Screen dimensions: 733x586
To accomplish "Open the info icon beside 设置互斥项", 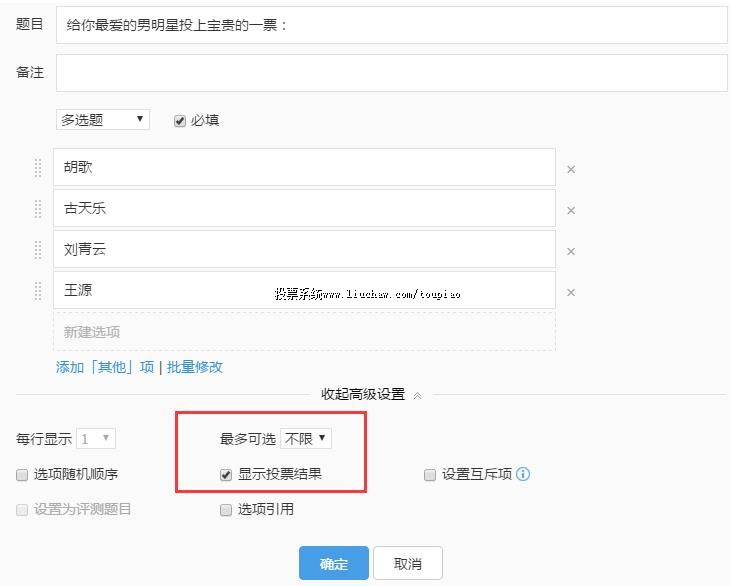I will (522, 474).
